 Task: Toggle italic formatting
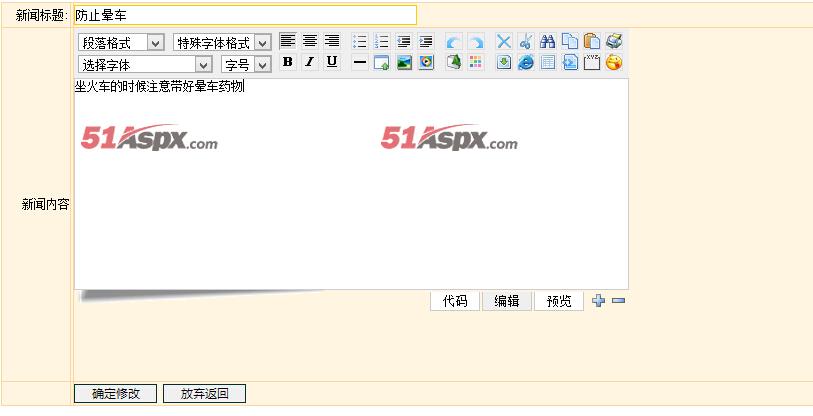click(310, 62)
